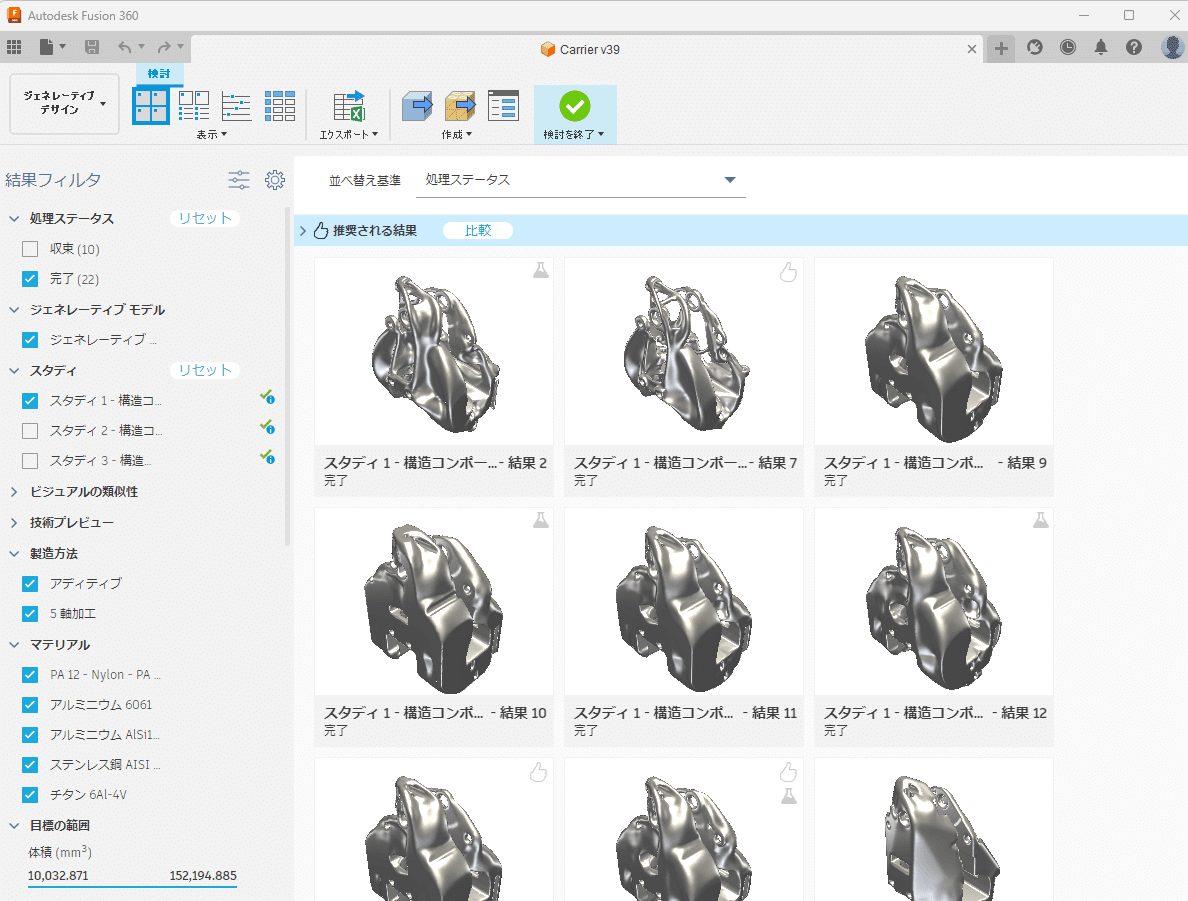This screenshot has width=1188, height=901.
Task: Switch to thumbnail view
Action: (x=151, y=106)
